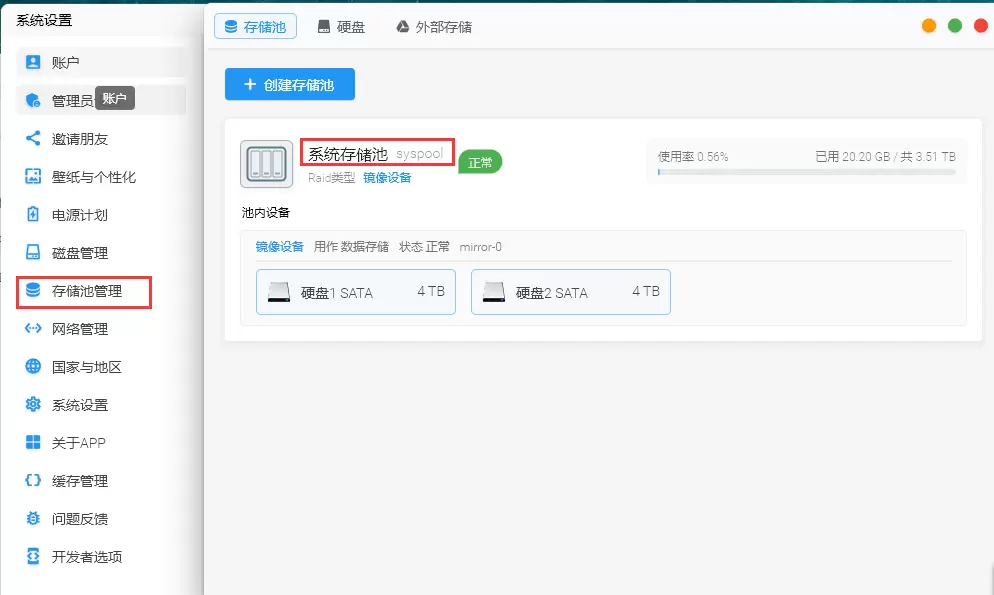The height and width of the screenshot is (595, 994).
Task: Open 网络管理 settings
Action: [101, 328]
